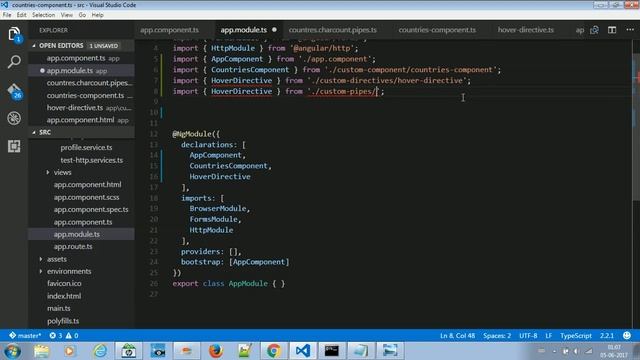The width and height of the screenshot is (640, 360).
Task: Click the errors count icon in status bar
Action: pos(56,336)
